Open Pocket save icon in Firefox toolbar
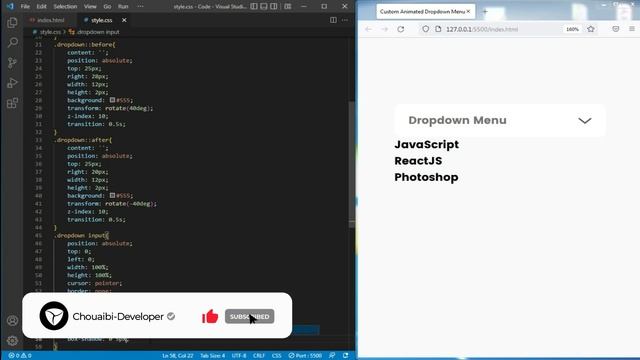The height and width of the screenshot is (360, 640). click(x=616, y=29)
